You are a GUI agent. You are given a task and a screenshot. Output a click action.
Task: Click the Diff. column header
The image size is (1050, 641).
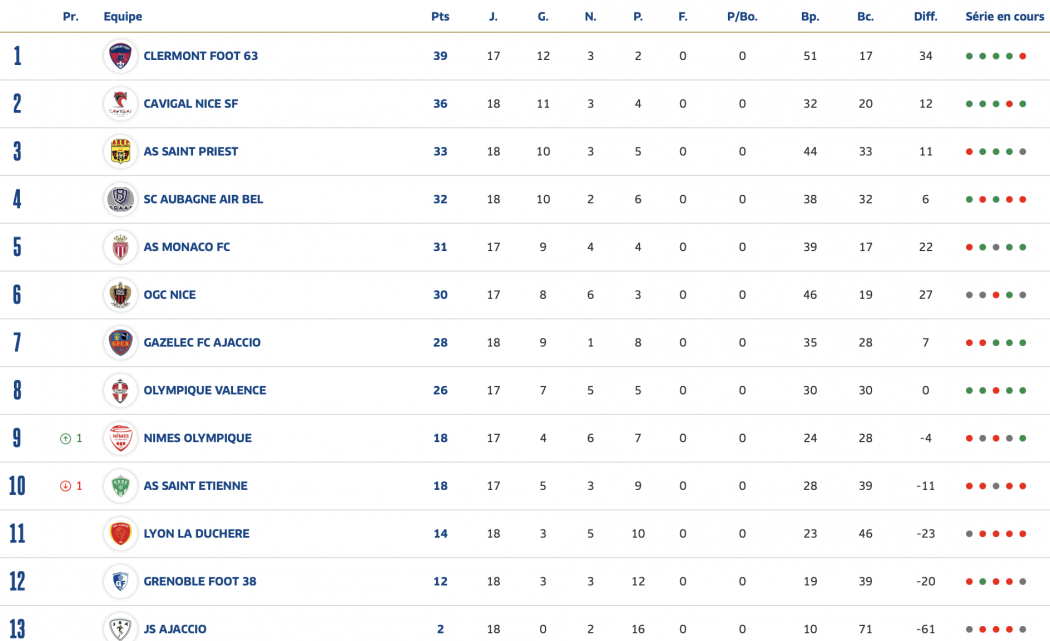pyautogui.click(x=925, y=17)
